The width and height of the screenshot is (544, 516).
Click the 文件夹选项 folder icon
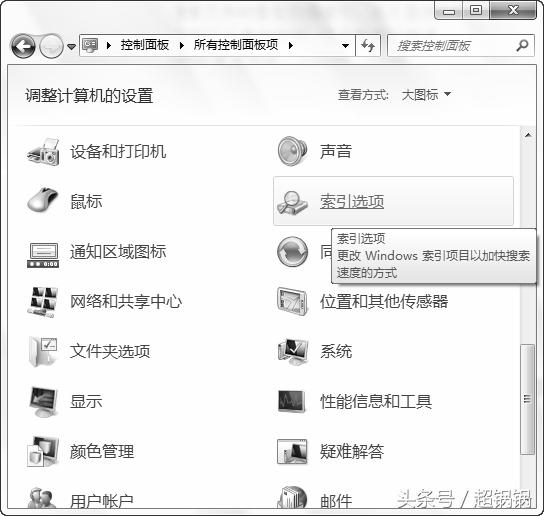(x=43, y=351)
